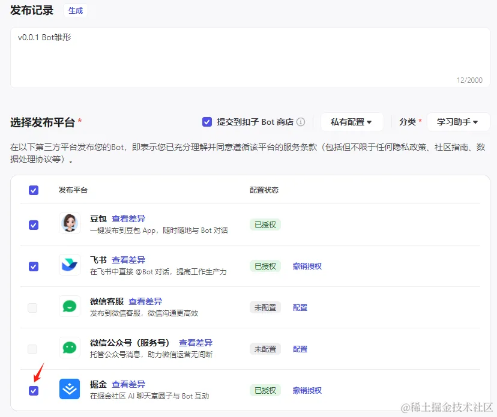The image size is (497, 417).
Task: Open 查看差异 link next to 豆包
Action: pos(128,219)
